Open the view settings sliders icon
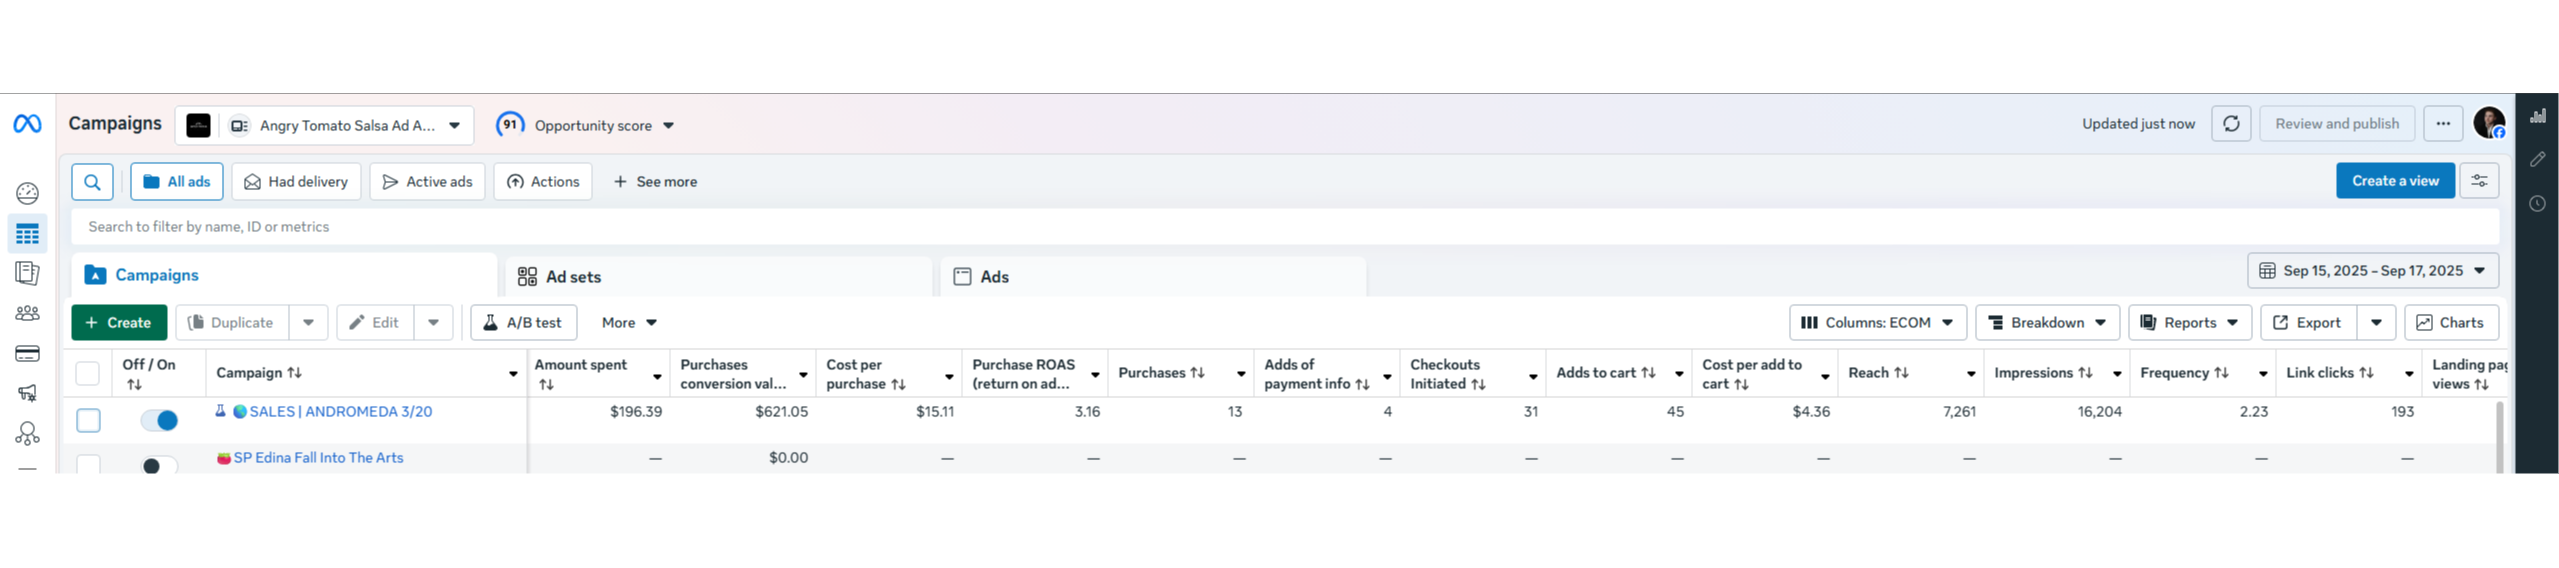2559x568 pixels. pos(2479,181)
